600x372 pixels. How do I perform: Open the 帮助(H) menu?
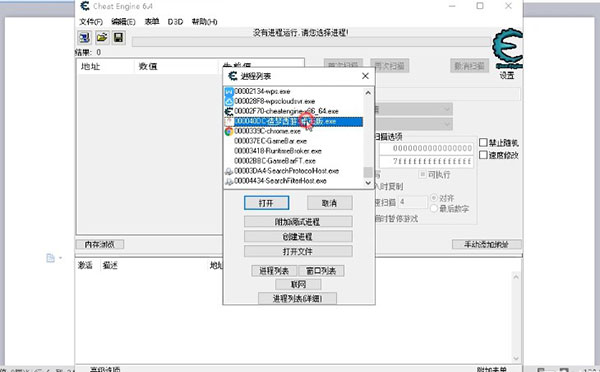coord(204,22)
